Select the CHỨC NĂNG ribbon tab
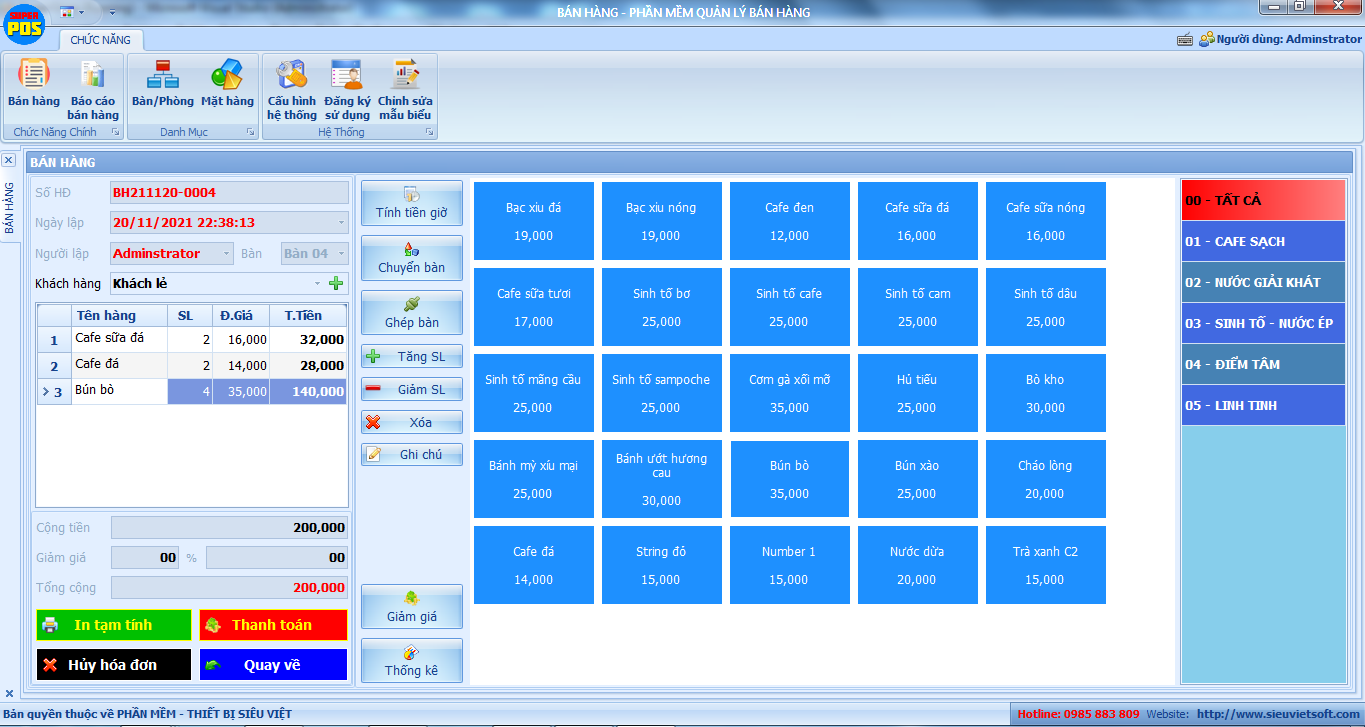Screen dimensions: 1365x727 coord(100,40)
